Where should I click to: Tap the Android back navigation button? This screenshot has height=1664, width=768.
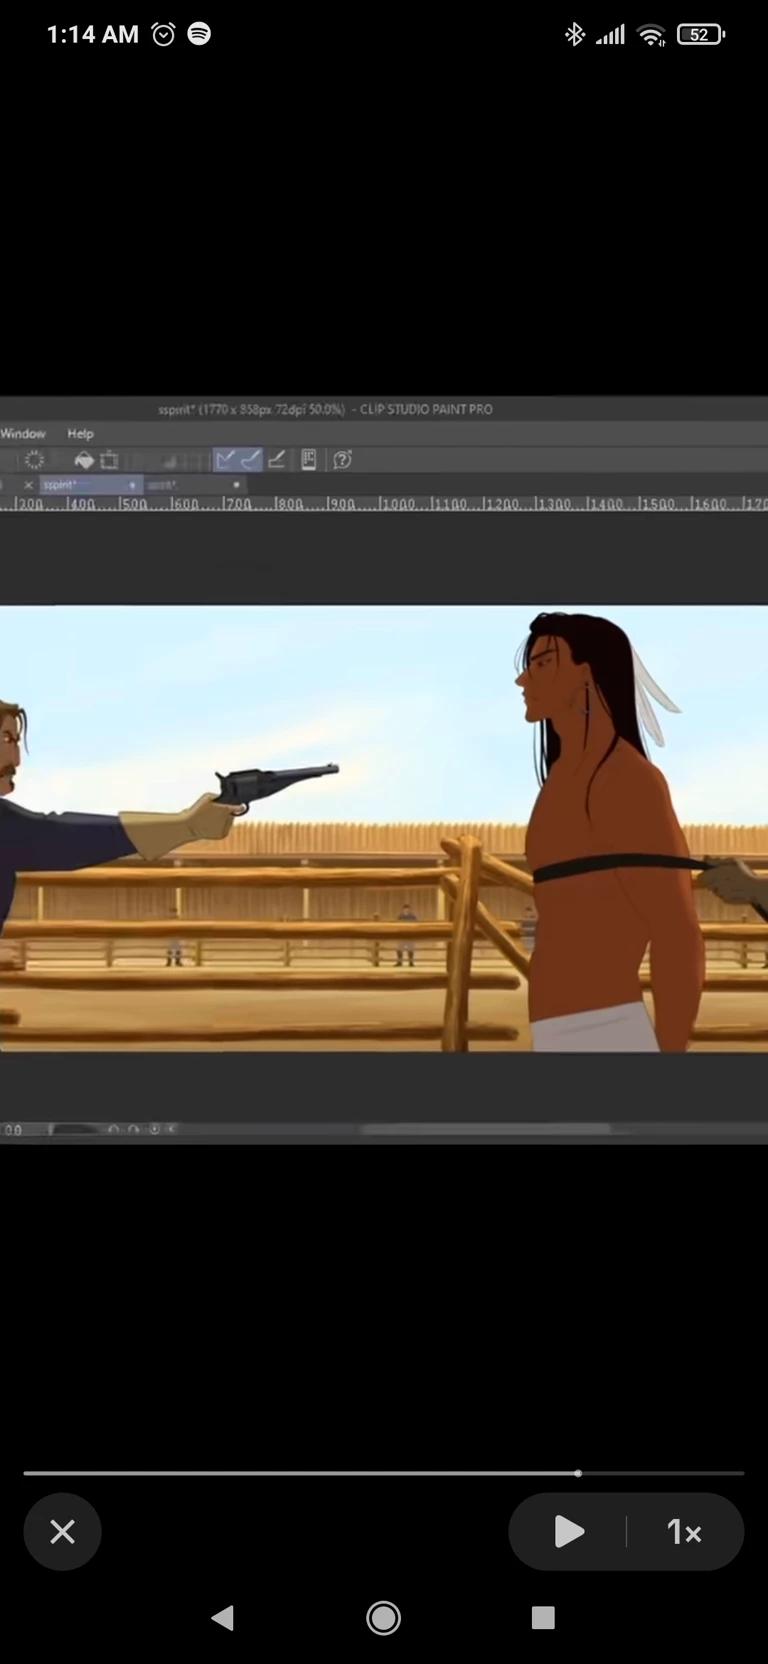tap(223, 1618)
